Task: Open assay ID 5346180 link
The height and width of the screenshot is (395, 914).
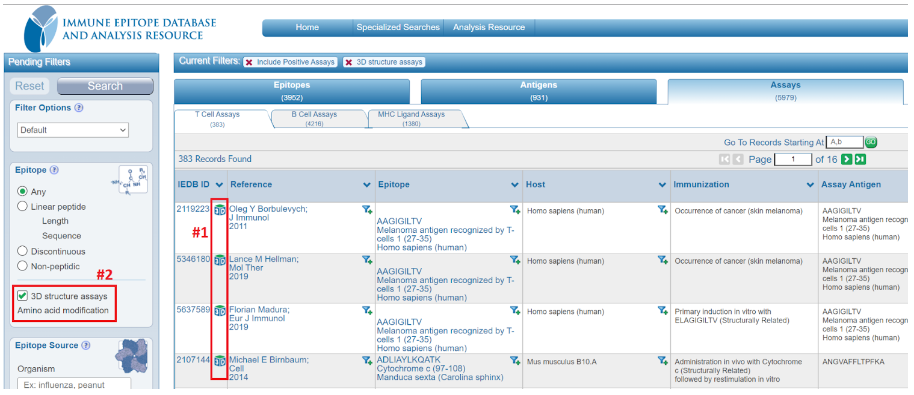Action: [193, 259]
